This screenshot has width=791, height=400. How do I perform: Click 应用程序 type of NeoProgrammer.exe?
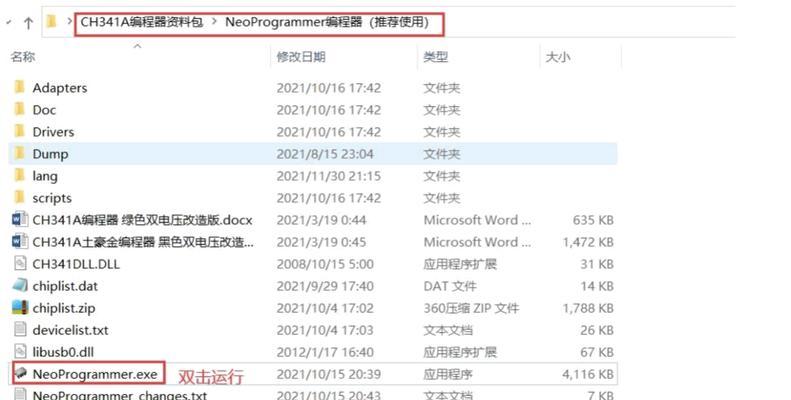pyautogui.click(x=448, y=374)
